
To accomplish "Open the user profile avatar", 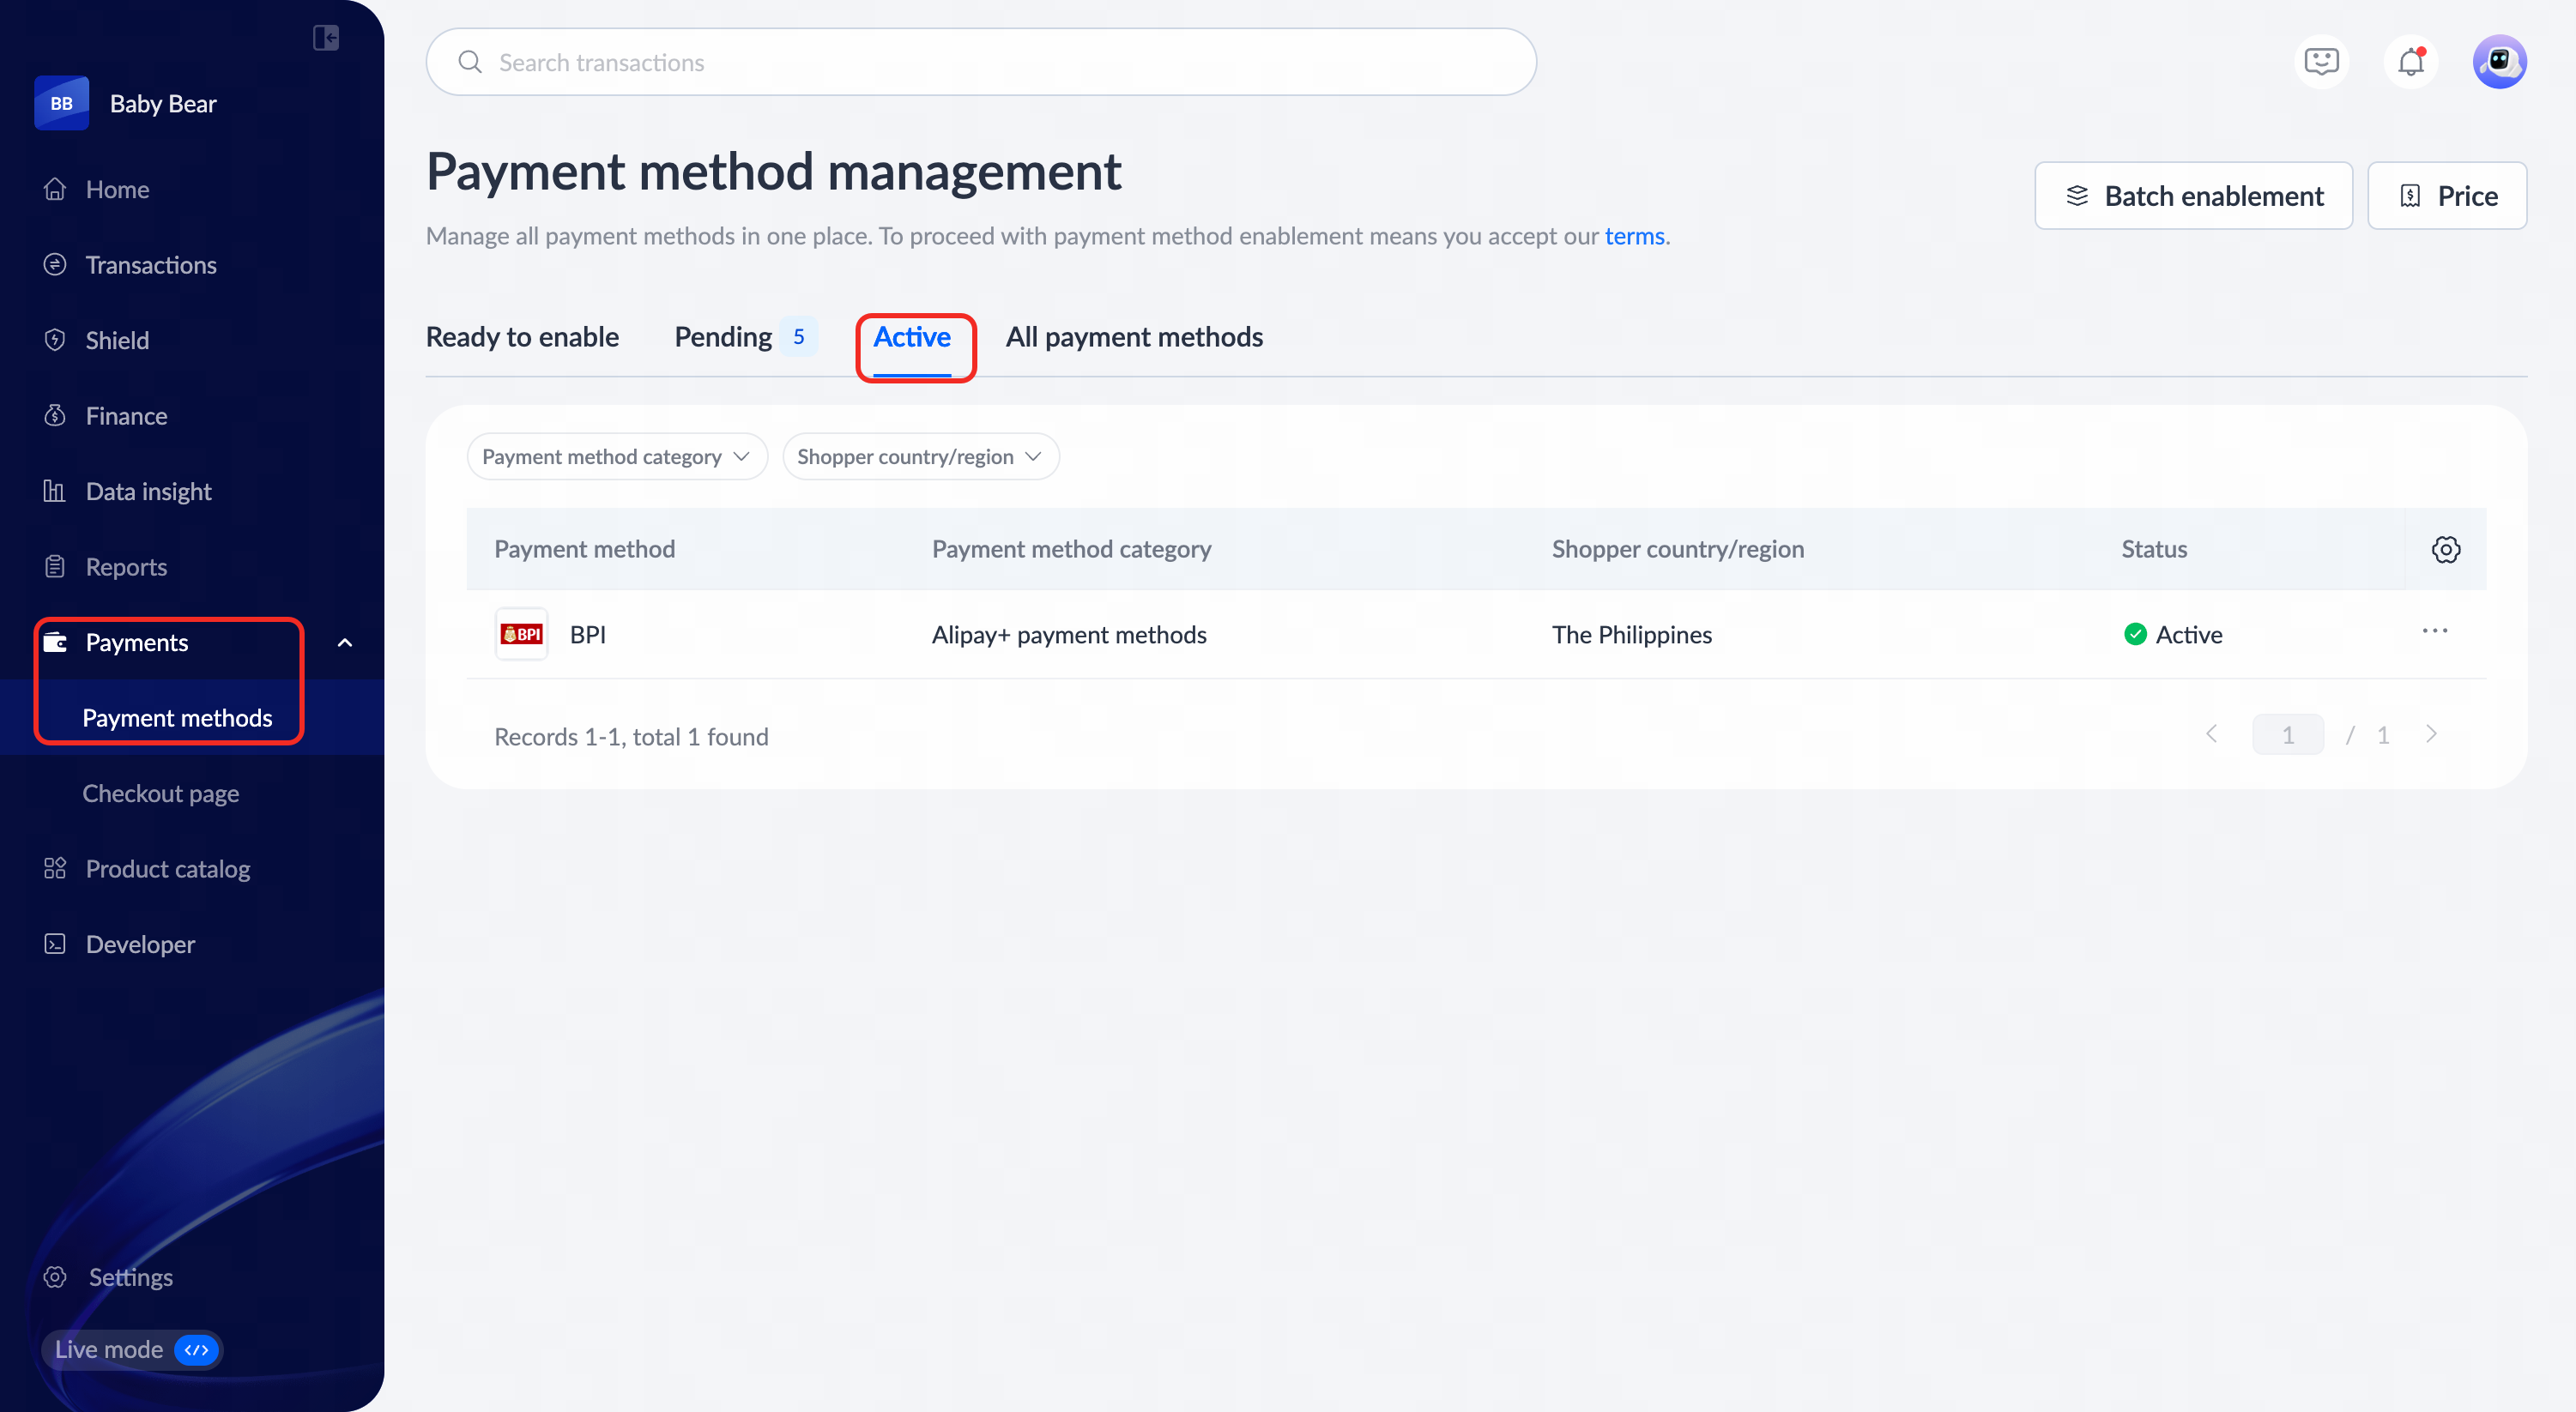I will click(2499, 62).
